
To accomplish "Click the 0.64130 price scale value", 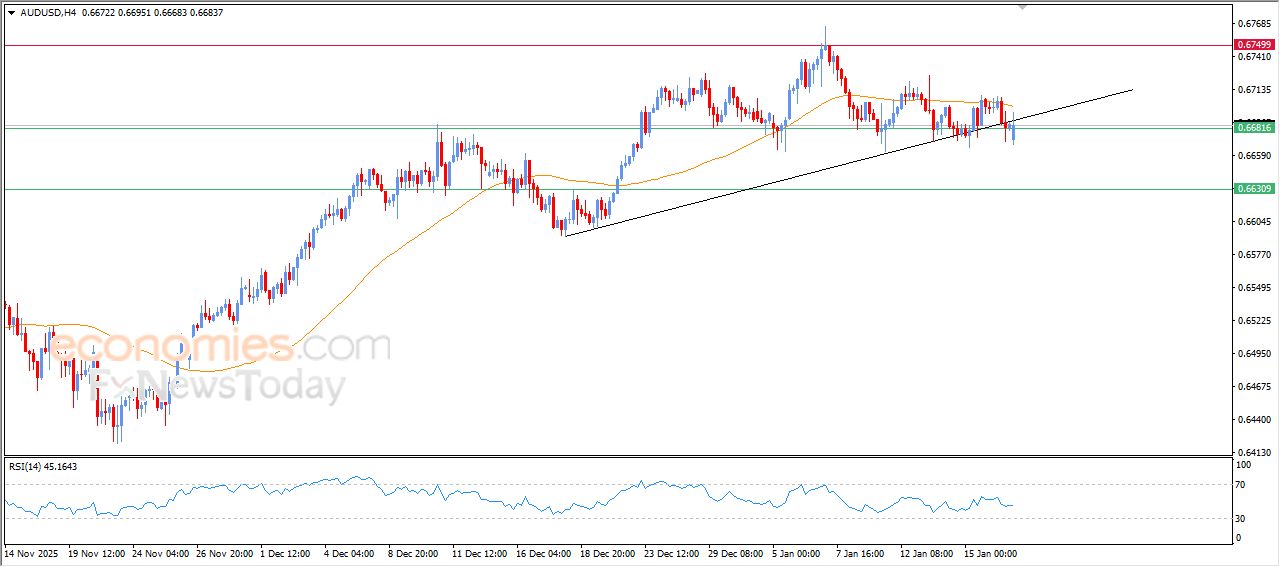I will 1253,453.
